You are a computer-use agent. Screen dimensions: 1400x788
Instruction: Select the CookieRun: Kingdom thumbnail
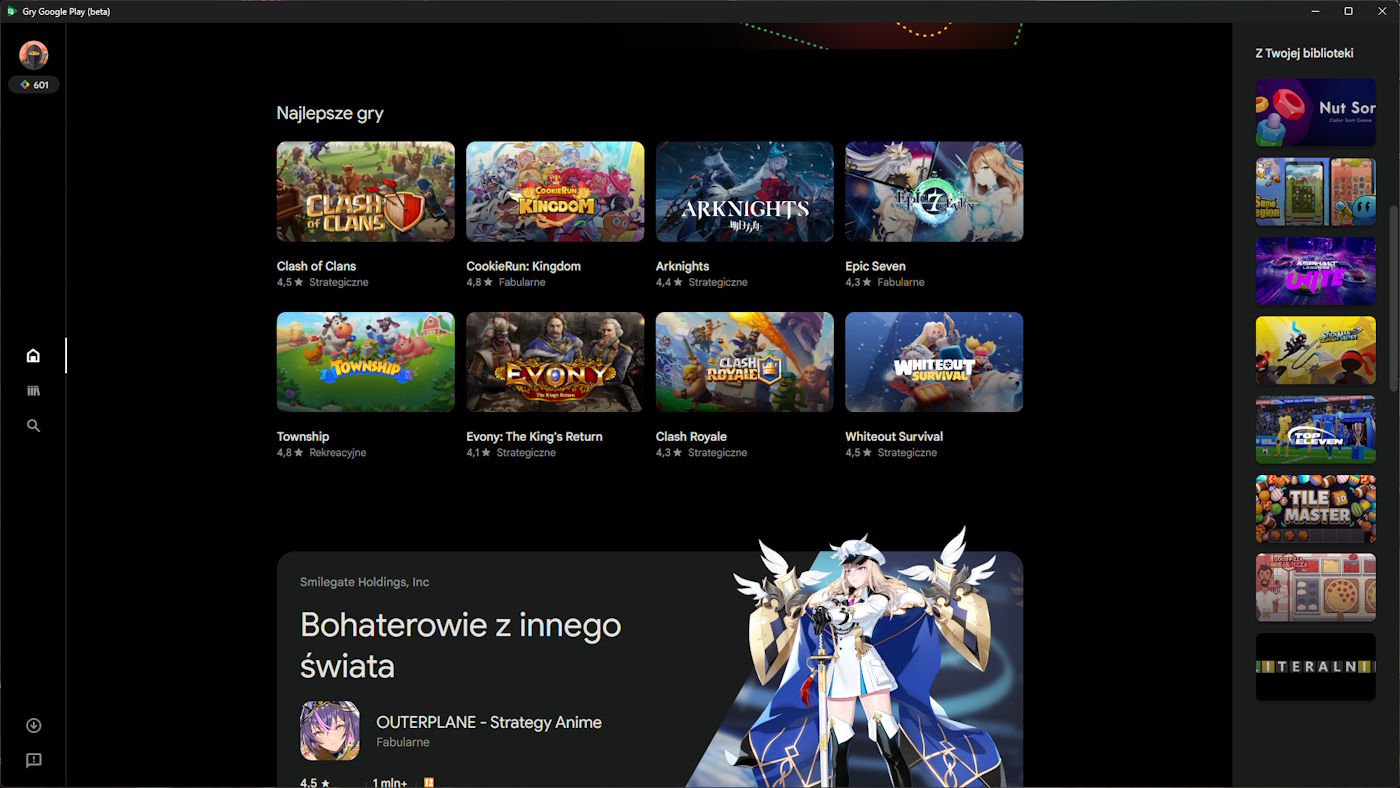(555, 192)
